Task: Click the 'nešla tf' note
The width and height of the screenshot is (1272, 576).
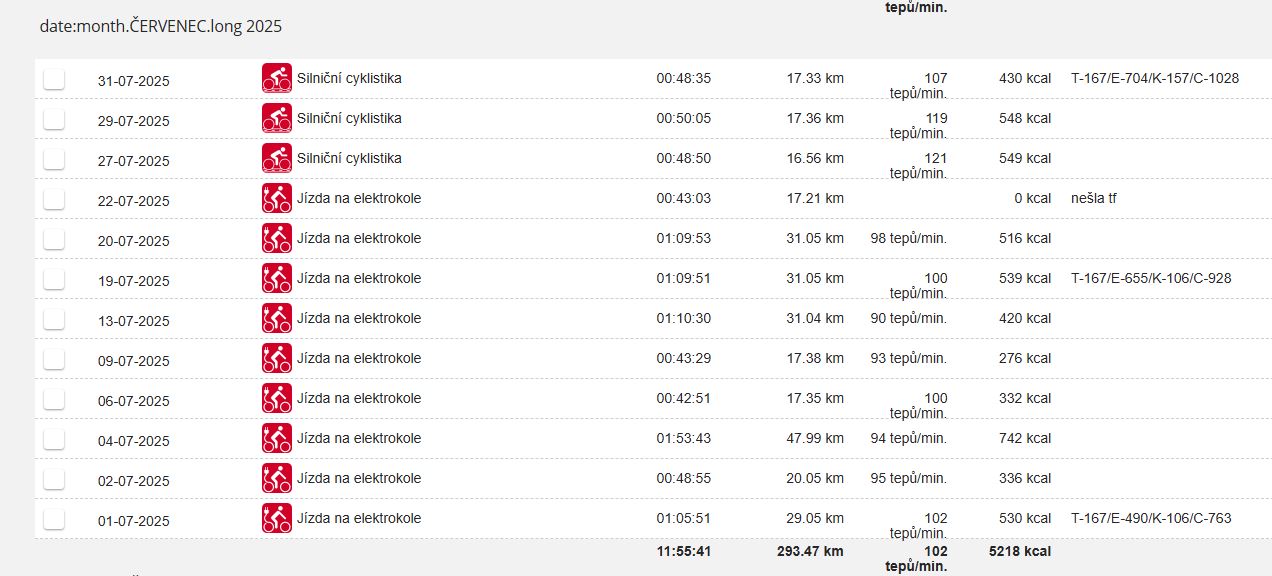Action: click(x=1093, y=198)
